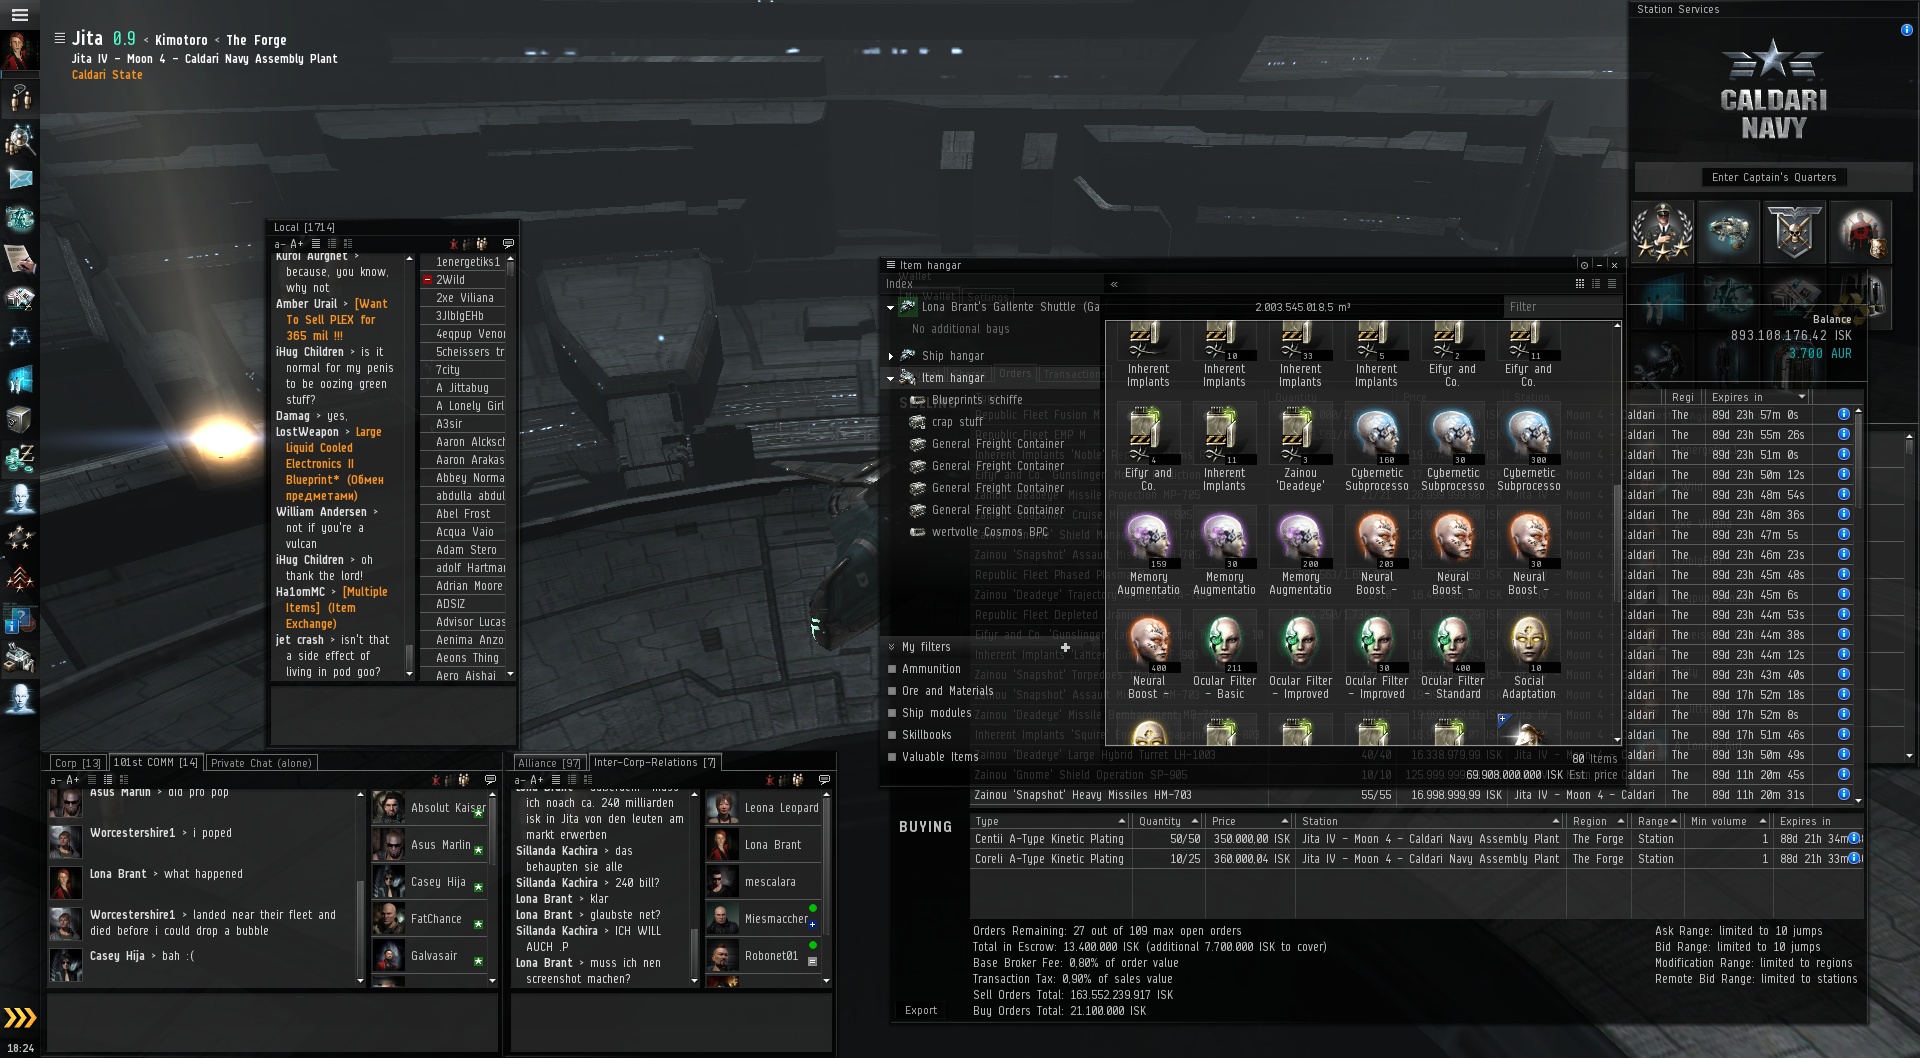Select the Local [1714] chat tab

click(304, 227)
